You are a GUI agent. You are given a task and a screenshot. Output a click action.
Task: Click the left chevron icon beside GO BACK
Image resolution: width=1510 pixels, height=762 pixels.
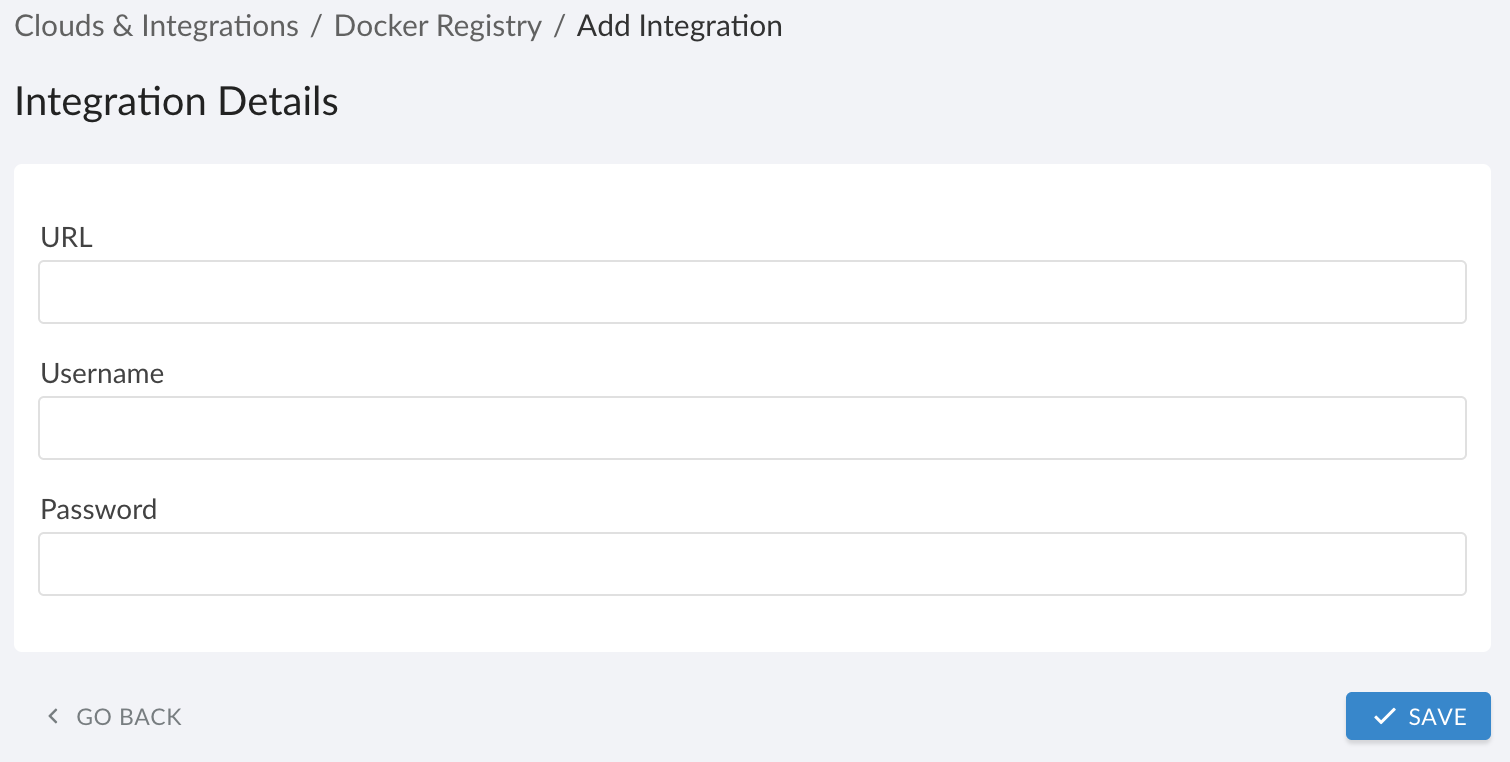point(51,716)
